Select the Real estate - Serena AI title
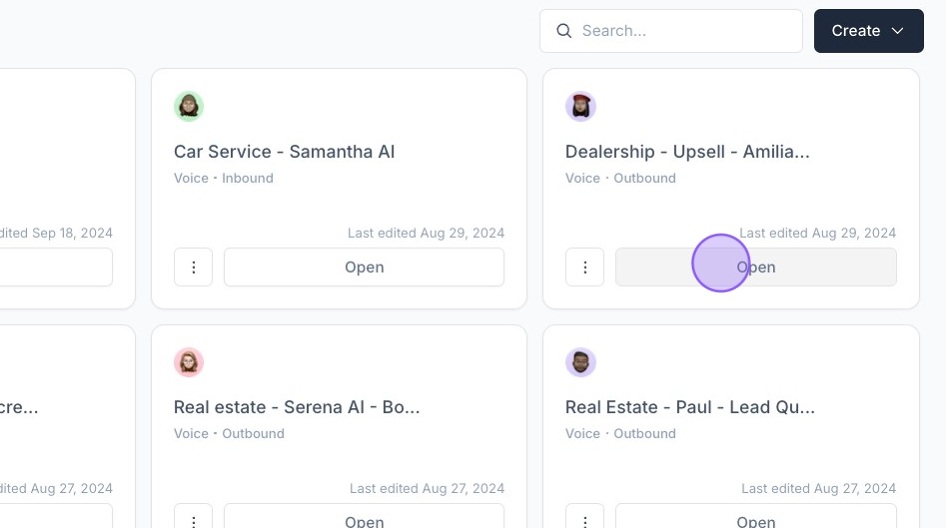Screen dimensions: 946x528 pyautogui.click(x=296, y=408)
